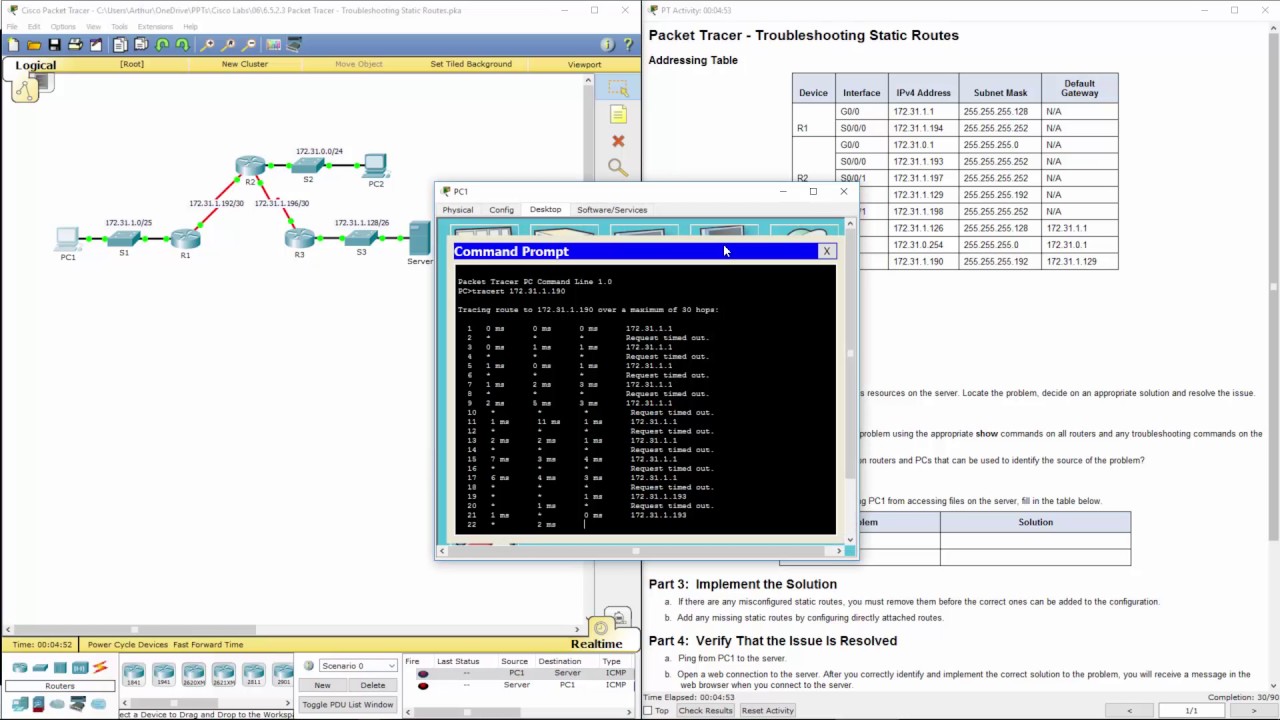Click the Viewport button
The image size is (1280, 720).
pyautogui.click(x=584, y=64)
